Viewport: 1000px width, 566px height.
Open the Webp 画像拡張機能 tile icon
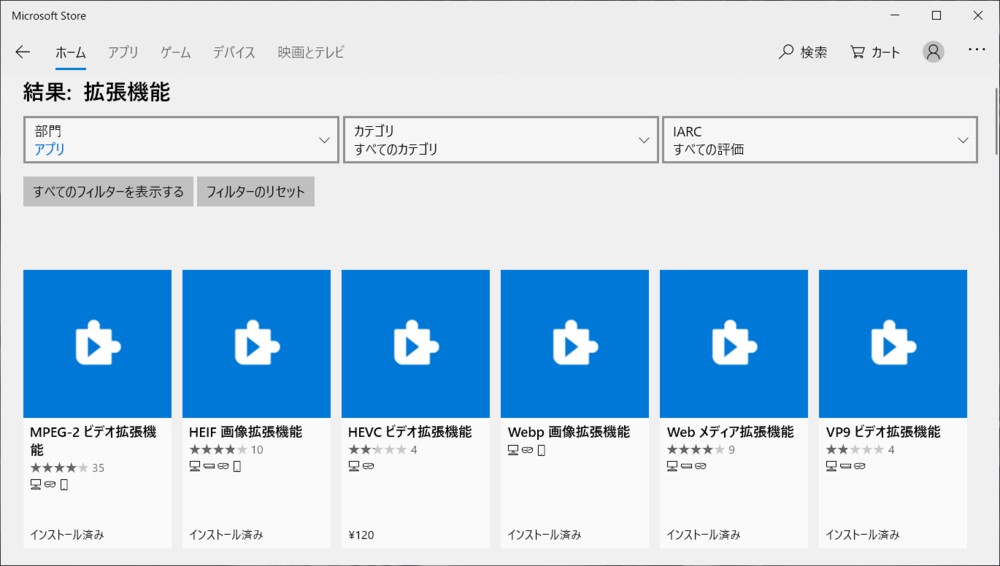click(575, 344)
